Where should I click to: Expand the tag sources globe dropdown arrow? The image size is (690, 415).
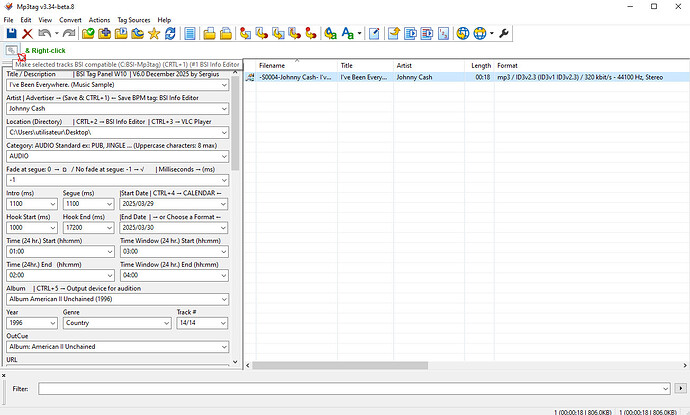492,33
